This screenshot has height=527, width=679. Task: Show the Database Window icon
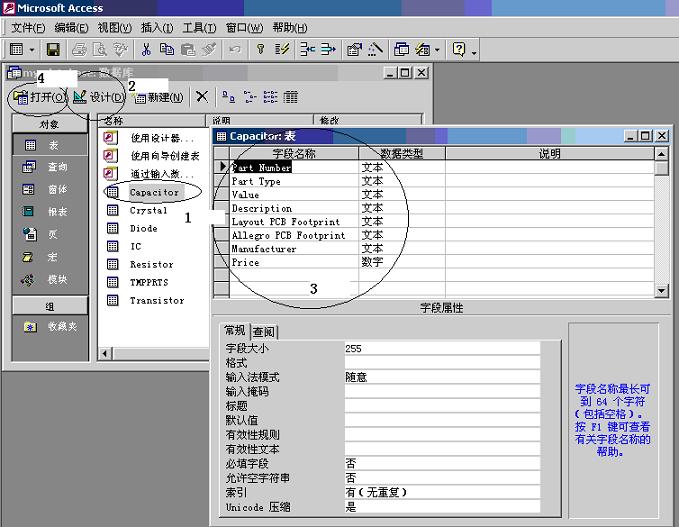pyautogui.click(x=401, y=49)
